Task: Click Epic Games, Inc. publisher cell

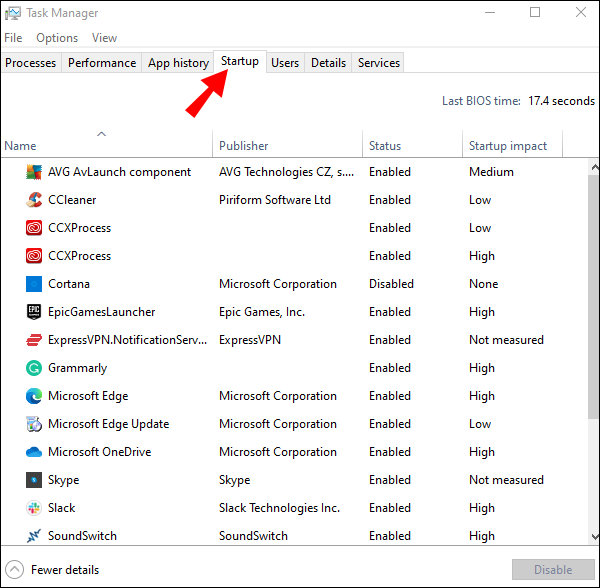Action: point(262,312)
